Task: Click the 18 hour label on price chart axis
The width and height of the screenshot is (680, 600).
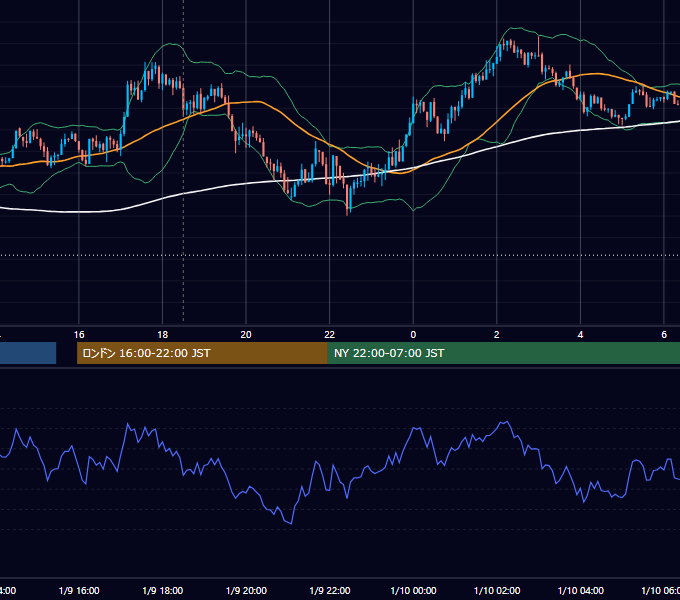Action: click(x=162, y=335)
